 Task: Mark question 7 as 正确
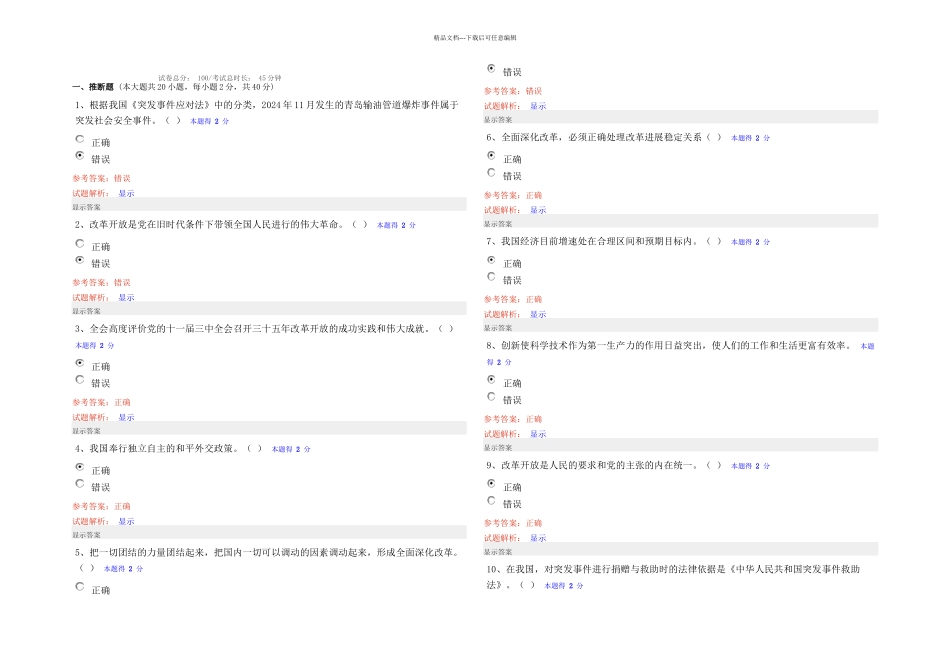pyautogui.click(x=491, y=260)
